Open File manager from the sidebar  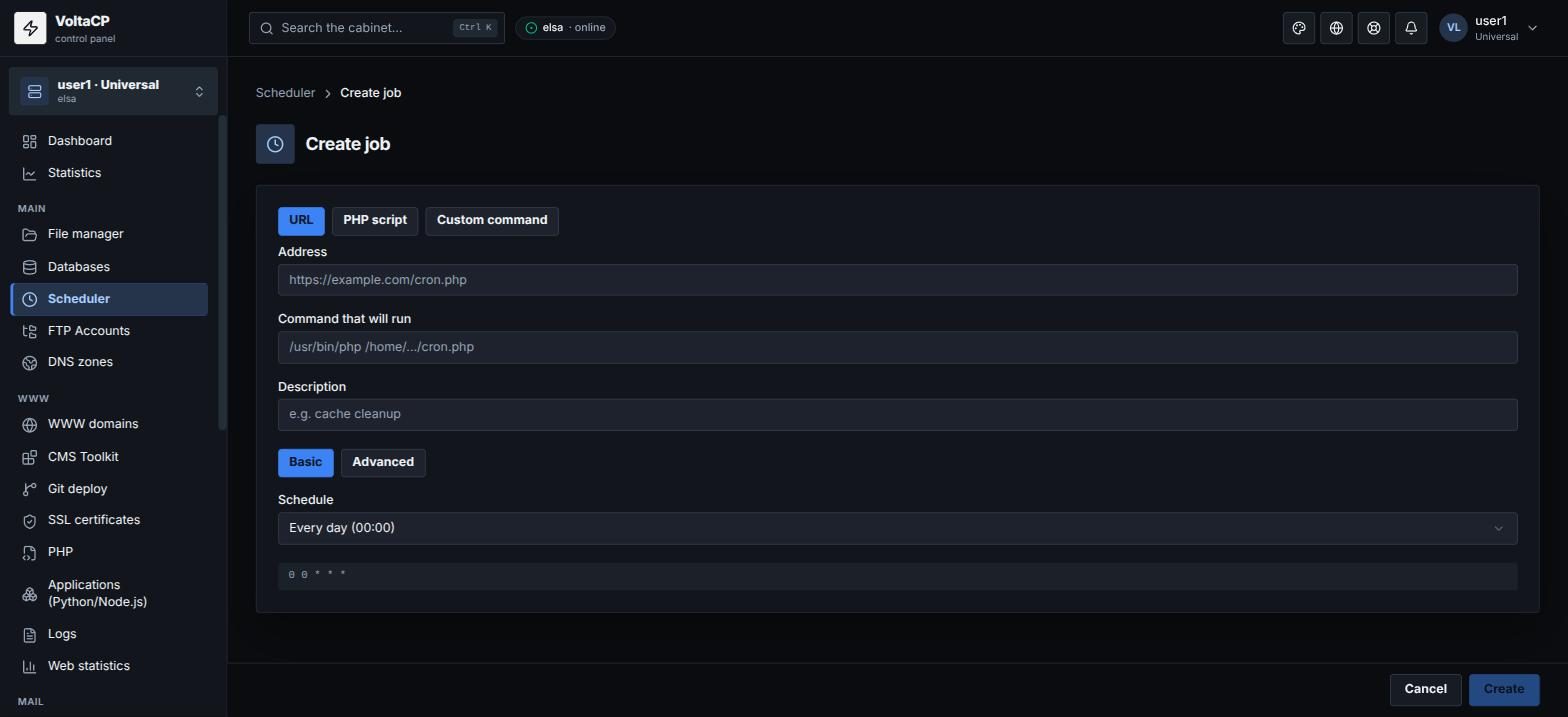tap(109, 234)
